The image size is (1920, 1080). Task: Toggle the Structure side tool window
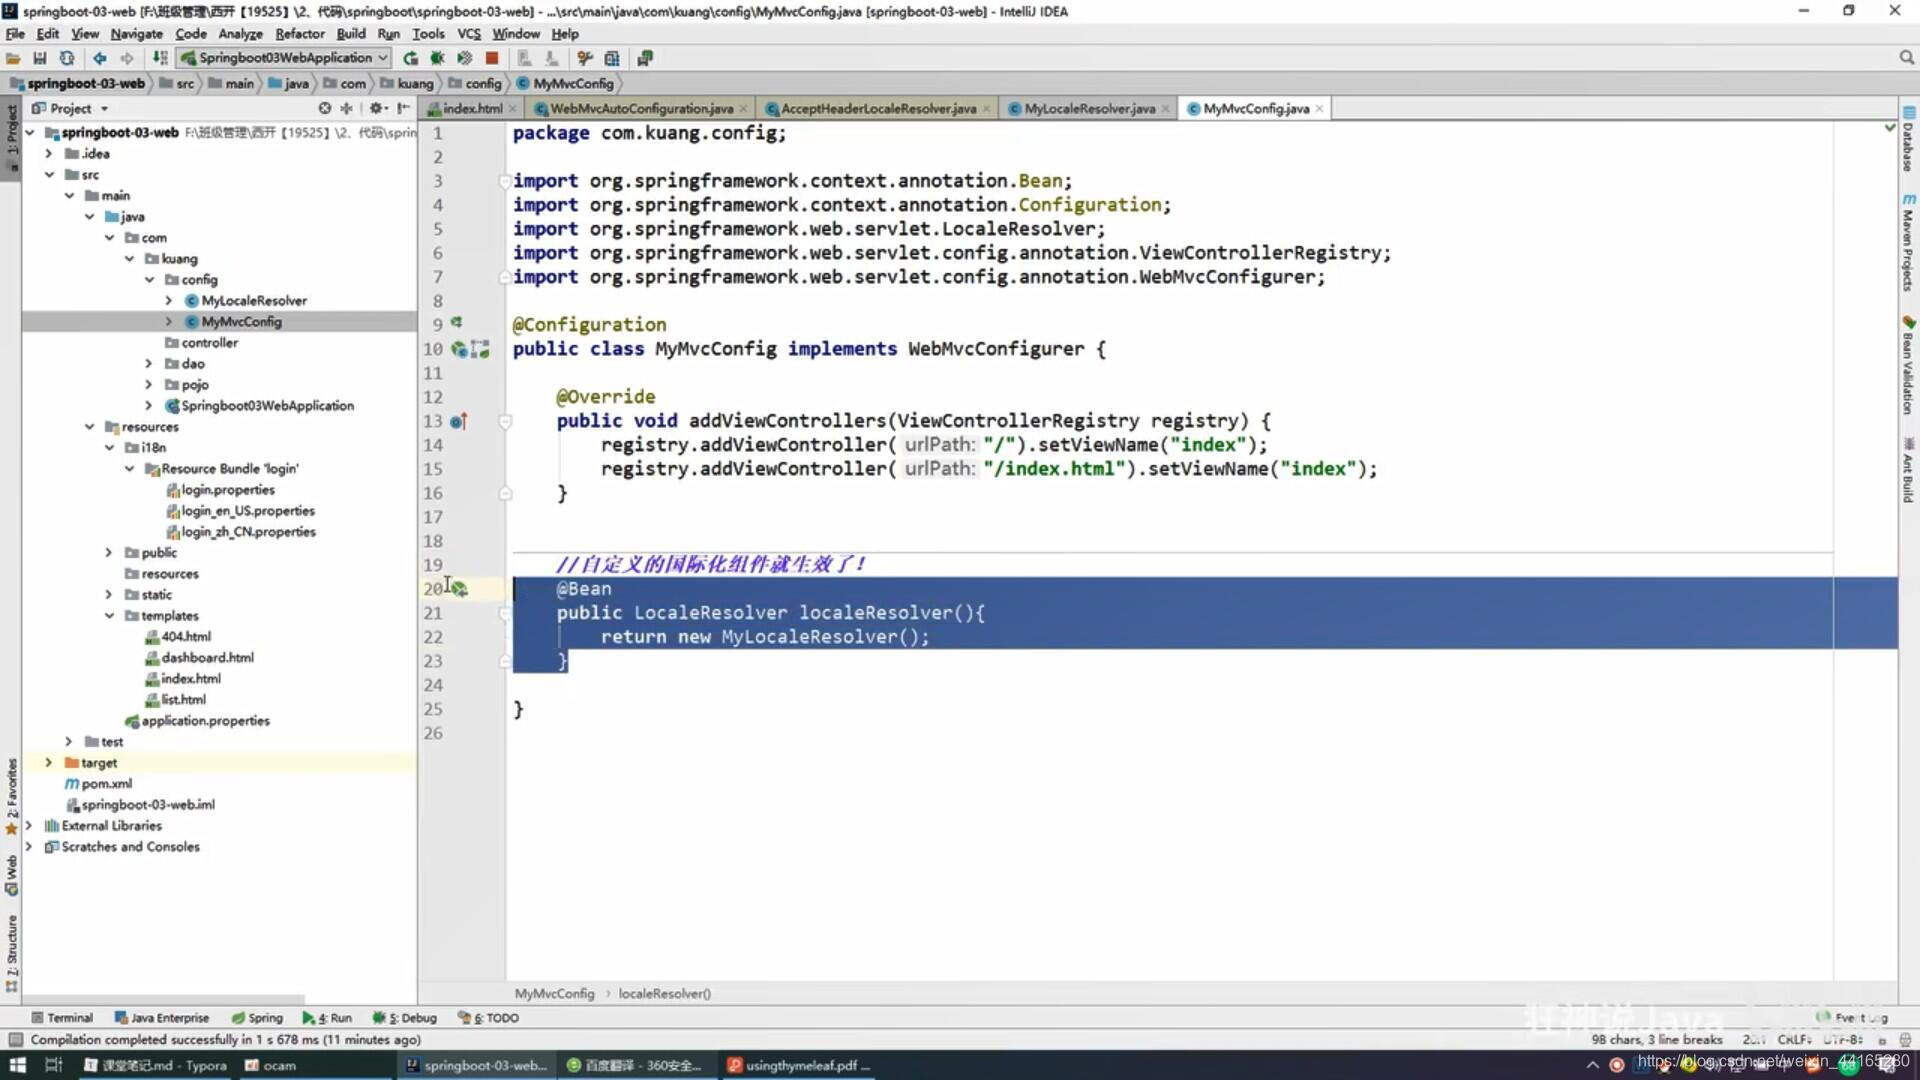pos(11,953)
